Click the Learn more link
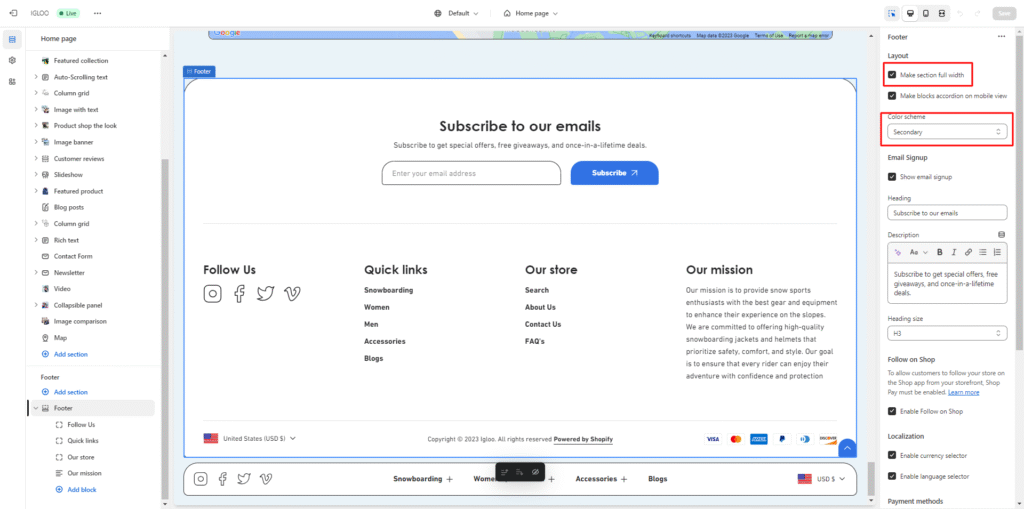 (x=964, y=392)
